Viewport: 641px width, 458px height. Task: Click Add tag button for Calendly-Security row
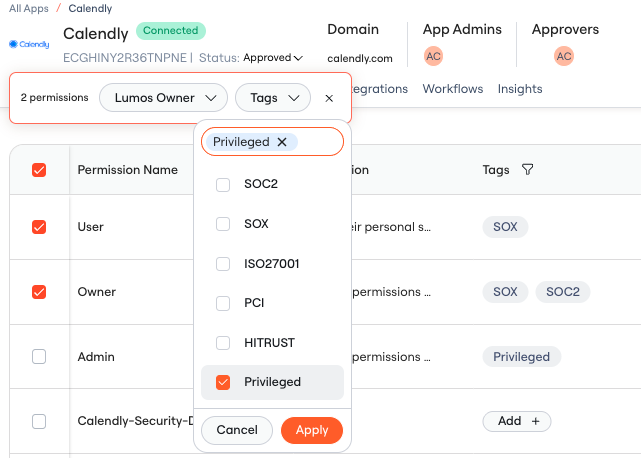(x=517, y=421)
